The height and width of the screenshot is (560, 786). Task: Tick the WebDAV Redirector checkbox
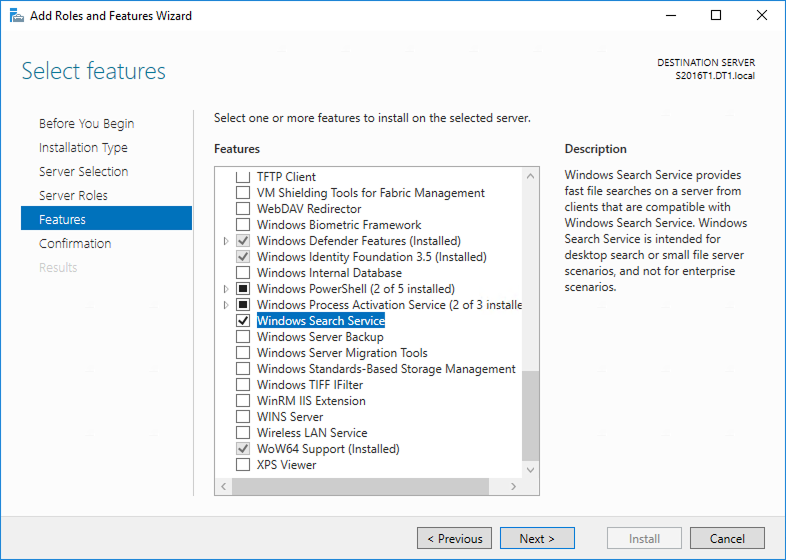243,209
